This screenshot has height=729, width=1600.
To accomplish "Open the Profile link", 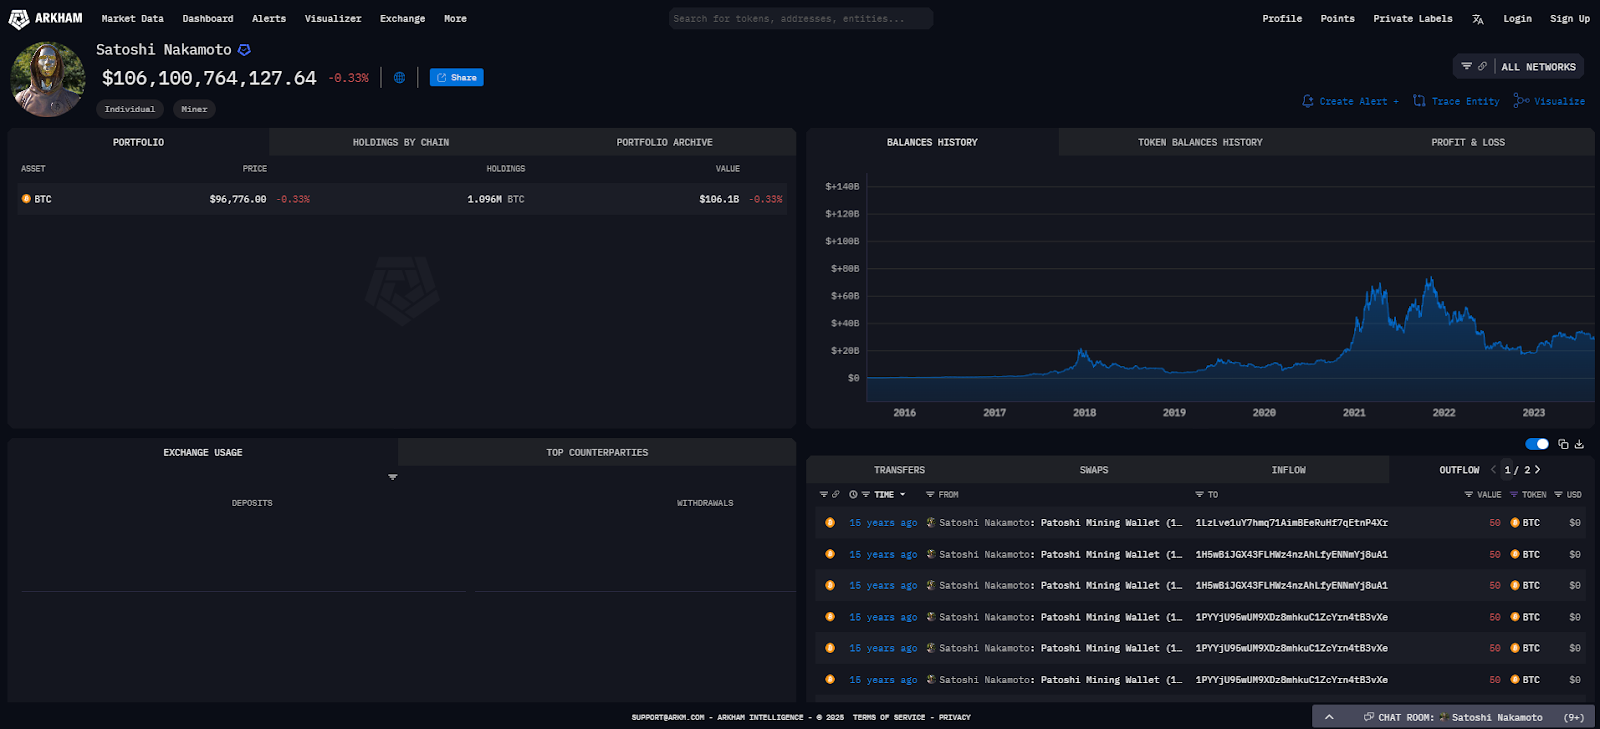I will point(1282,19).
